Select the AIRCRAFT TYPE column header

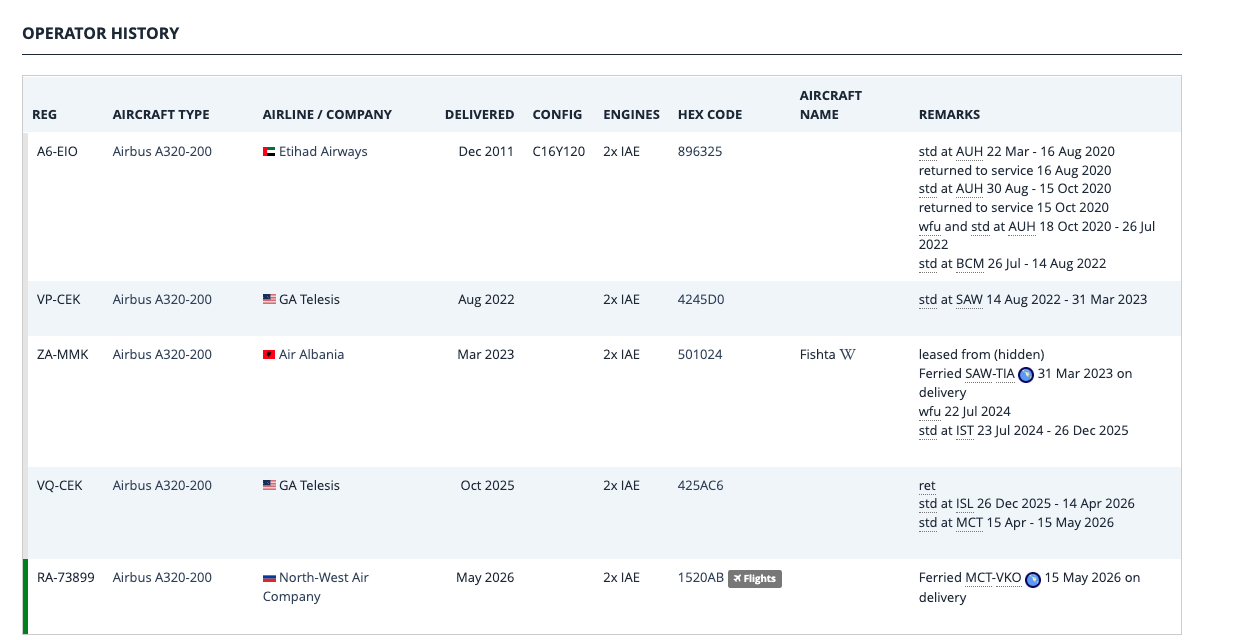(161, 114)
